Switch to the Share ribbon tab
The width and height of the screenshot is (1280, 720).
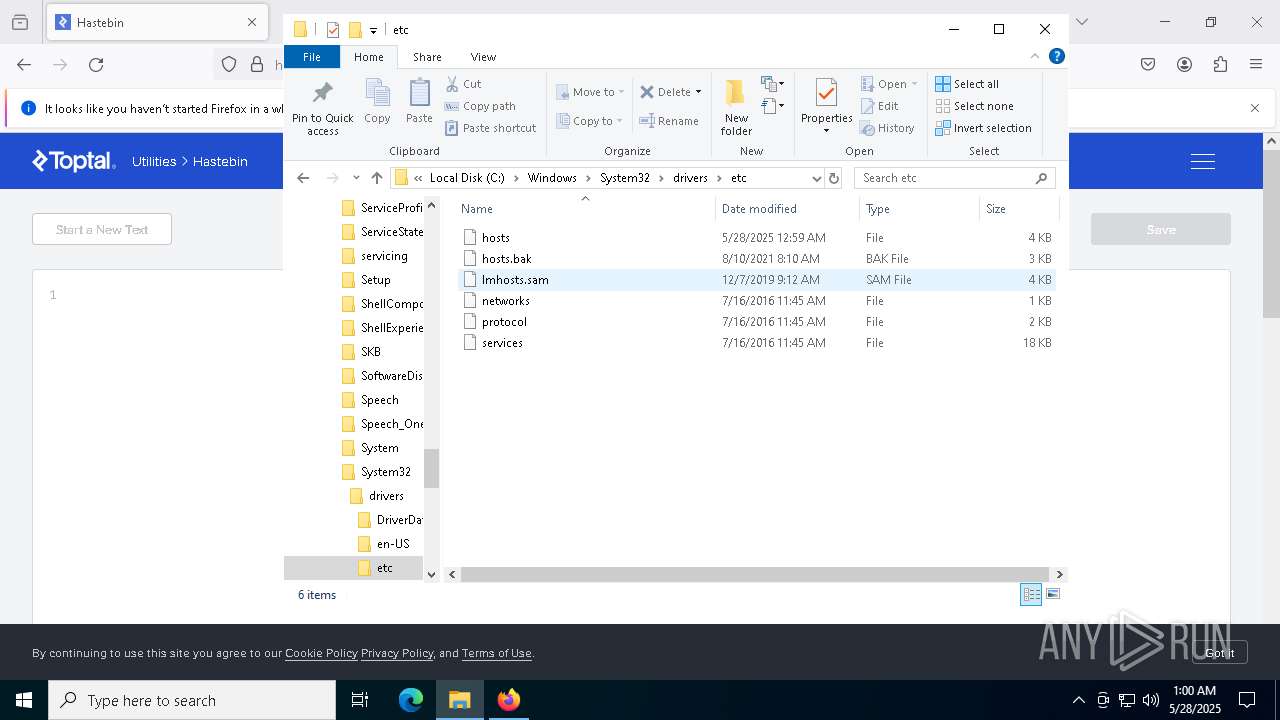427,57
